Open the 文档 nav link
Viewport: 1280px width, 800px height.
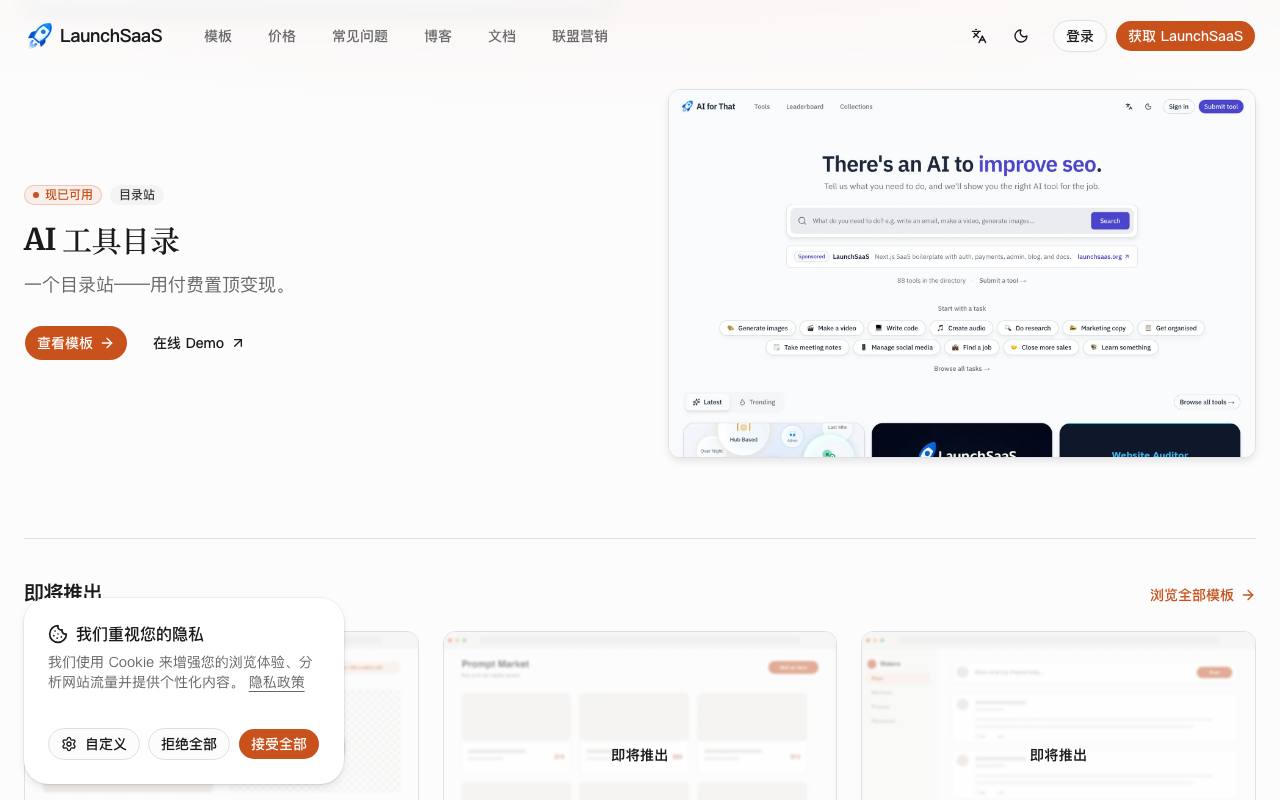(x=502, y=36)
